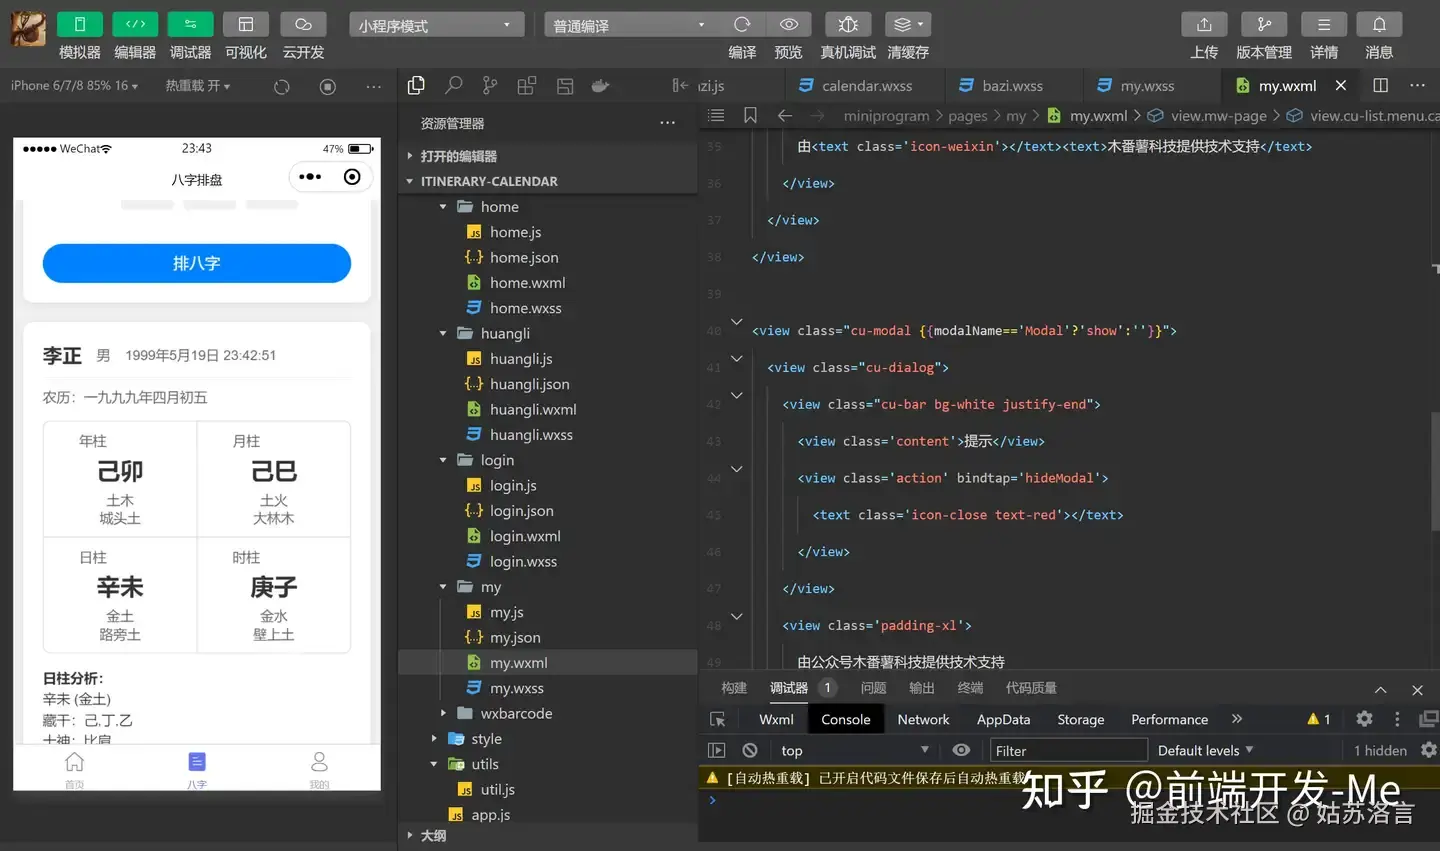Open huangli.wxml file

533,410
